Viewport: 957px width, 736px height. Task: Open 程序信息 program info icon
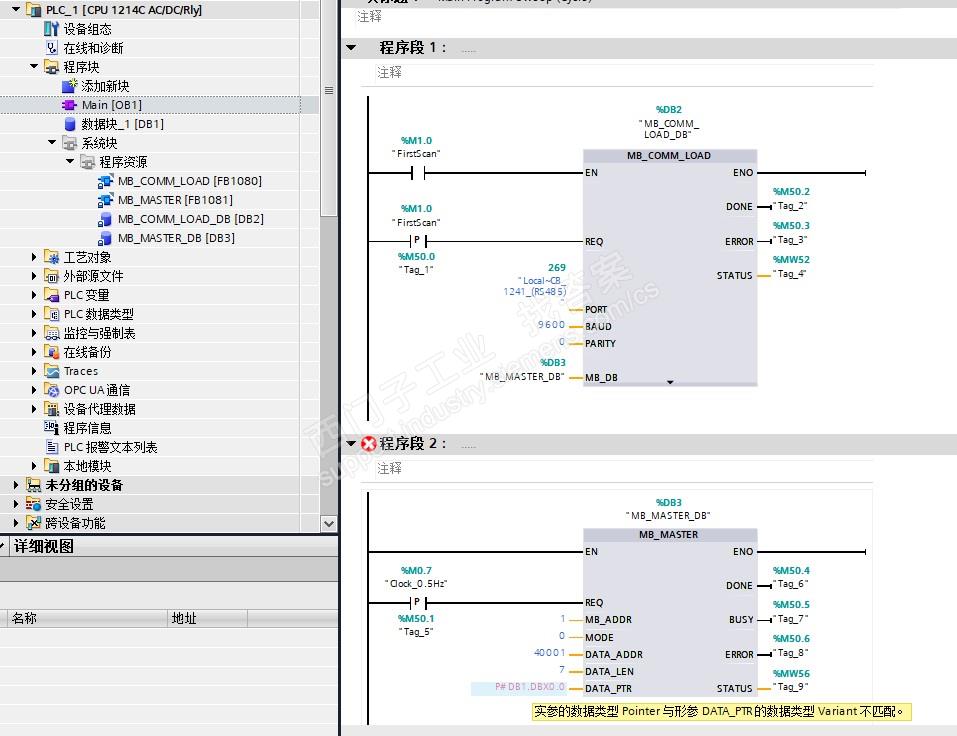tap(51, 428)
